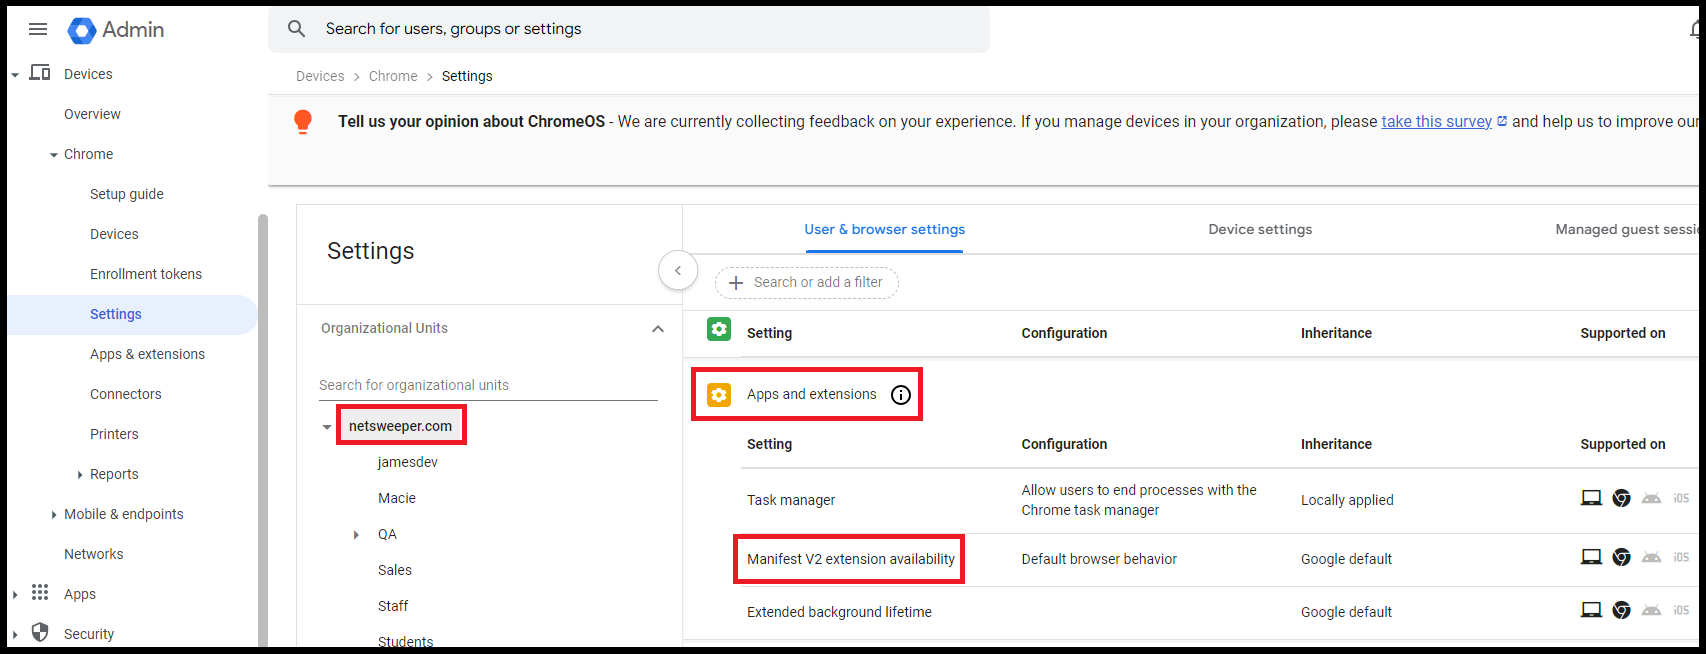Select the jamesdev organizational unit
Viewport: 1706px width, 654px height.
coord(408,462)
